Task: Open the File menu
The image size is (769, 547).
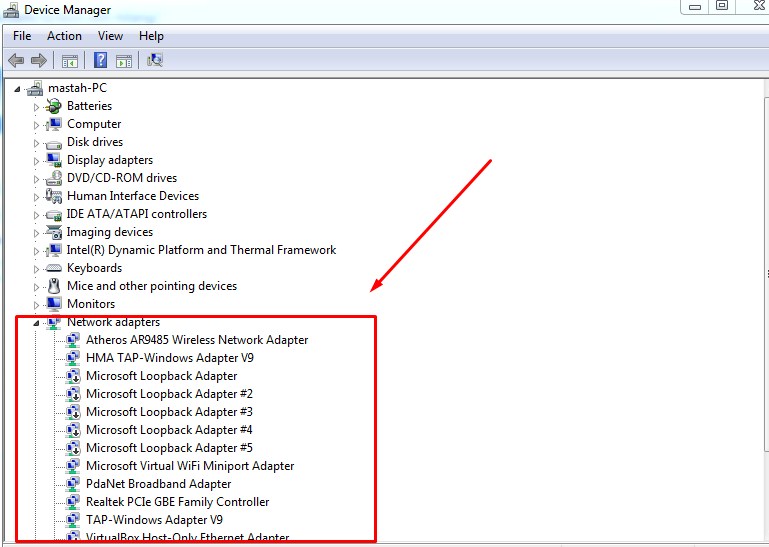Action: coord(22,36)
